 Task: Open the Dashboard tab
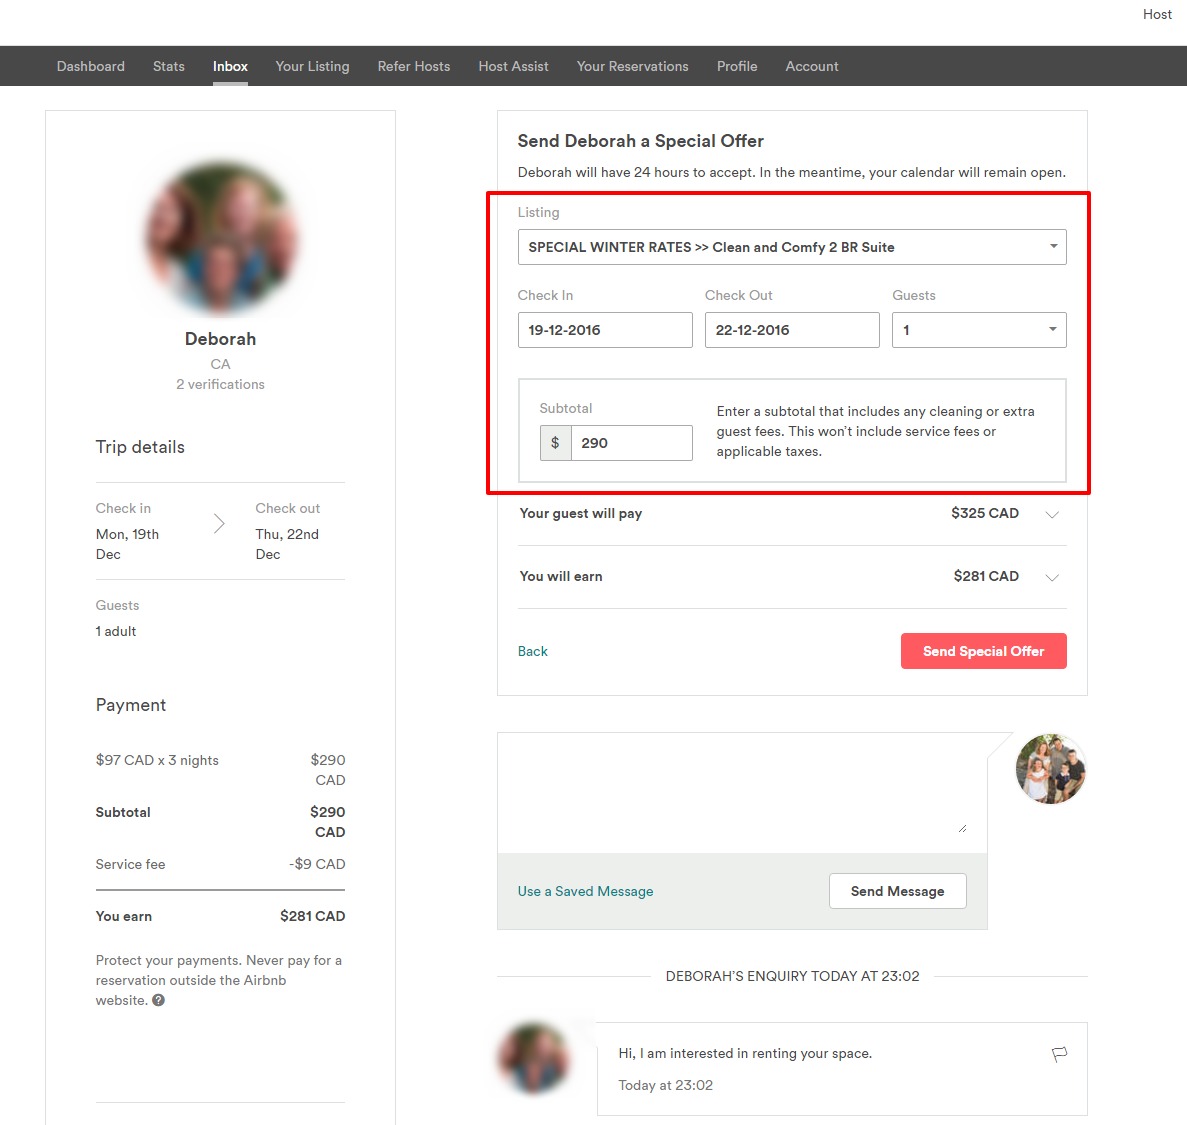click(91, 66)
